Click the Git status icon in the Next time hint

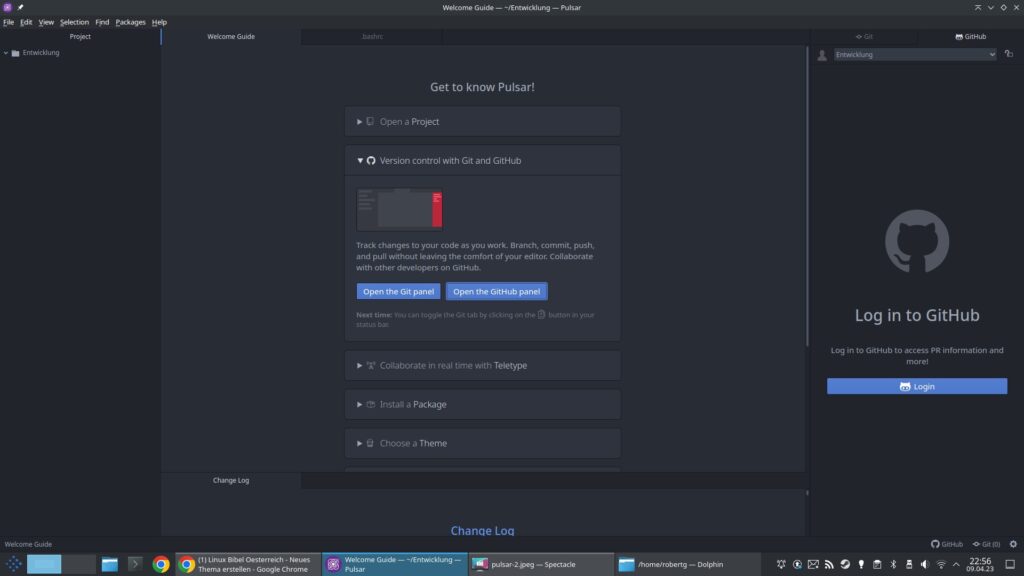(x=541, y=314)
